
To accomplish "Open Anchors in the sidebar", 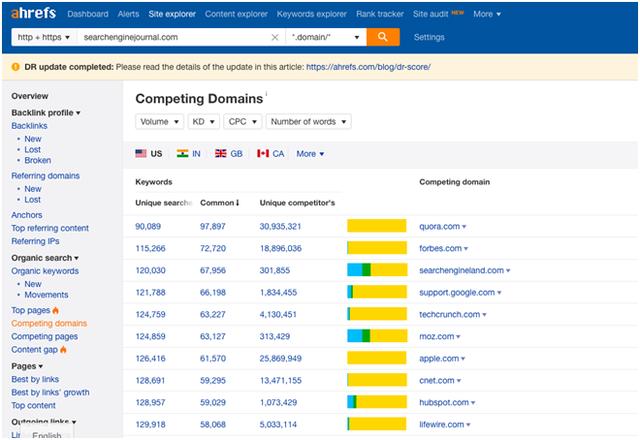I will tap(27, 215).
